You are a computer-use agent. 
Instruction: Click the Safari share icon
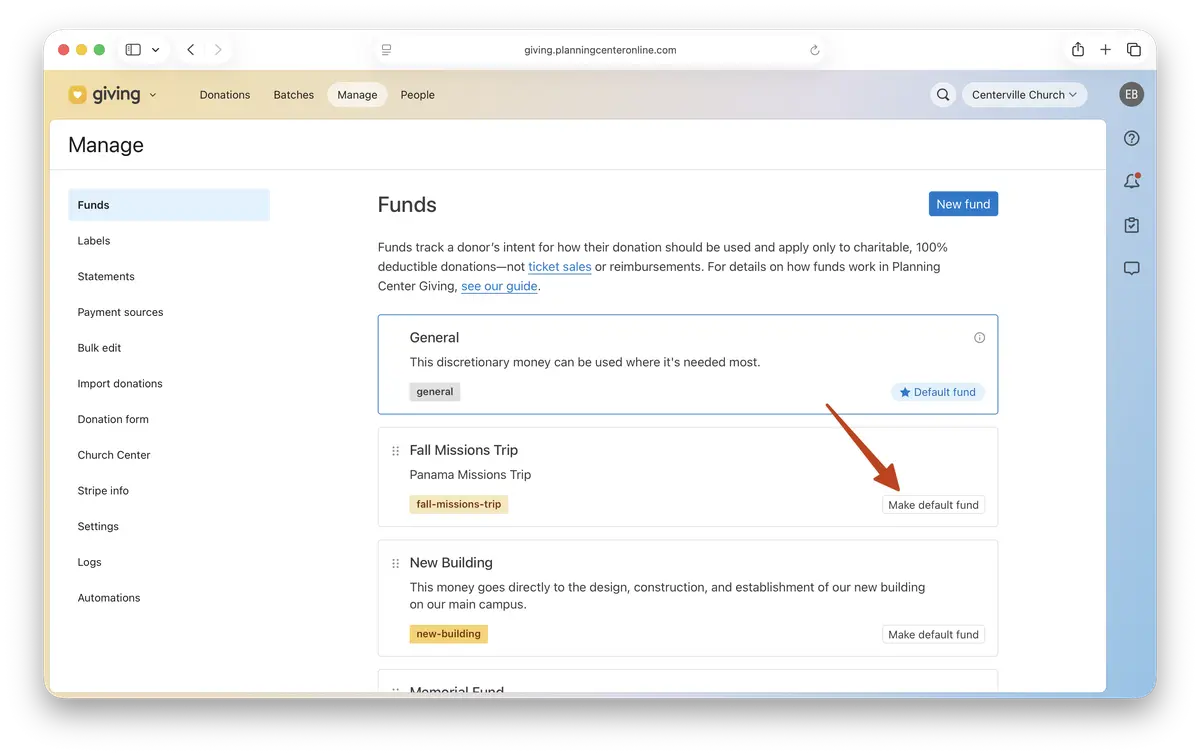coord(1078,50)
